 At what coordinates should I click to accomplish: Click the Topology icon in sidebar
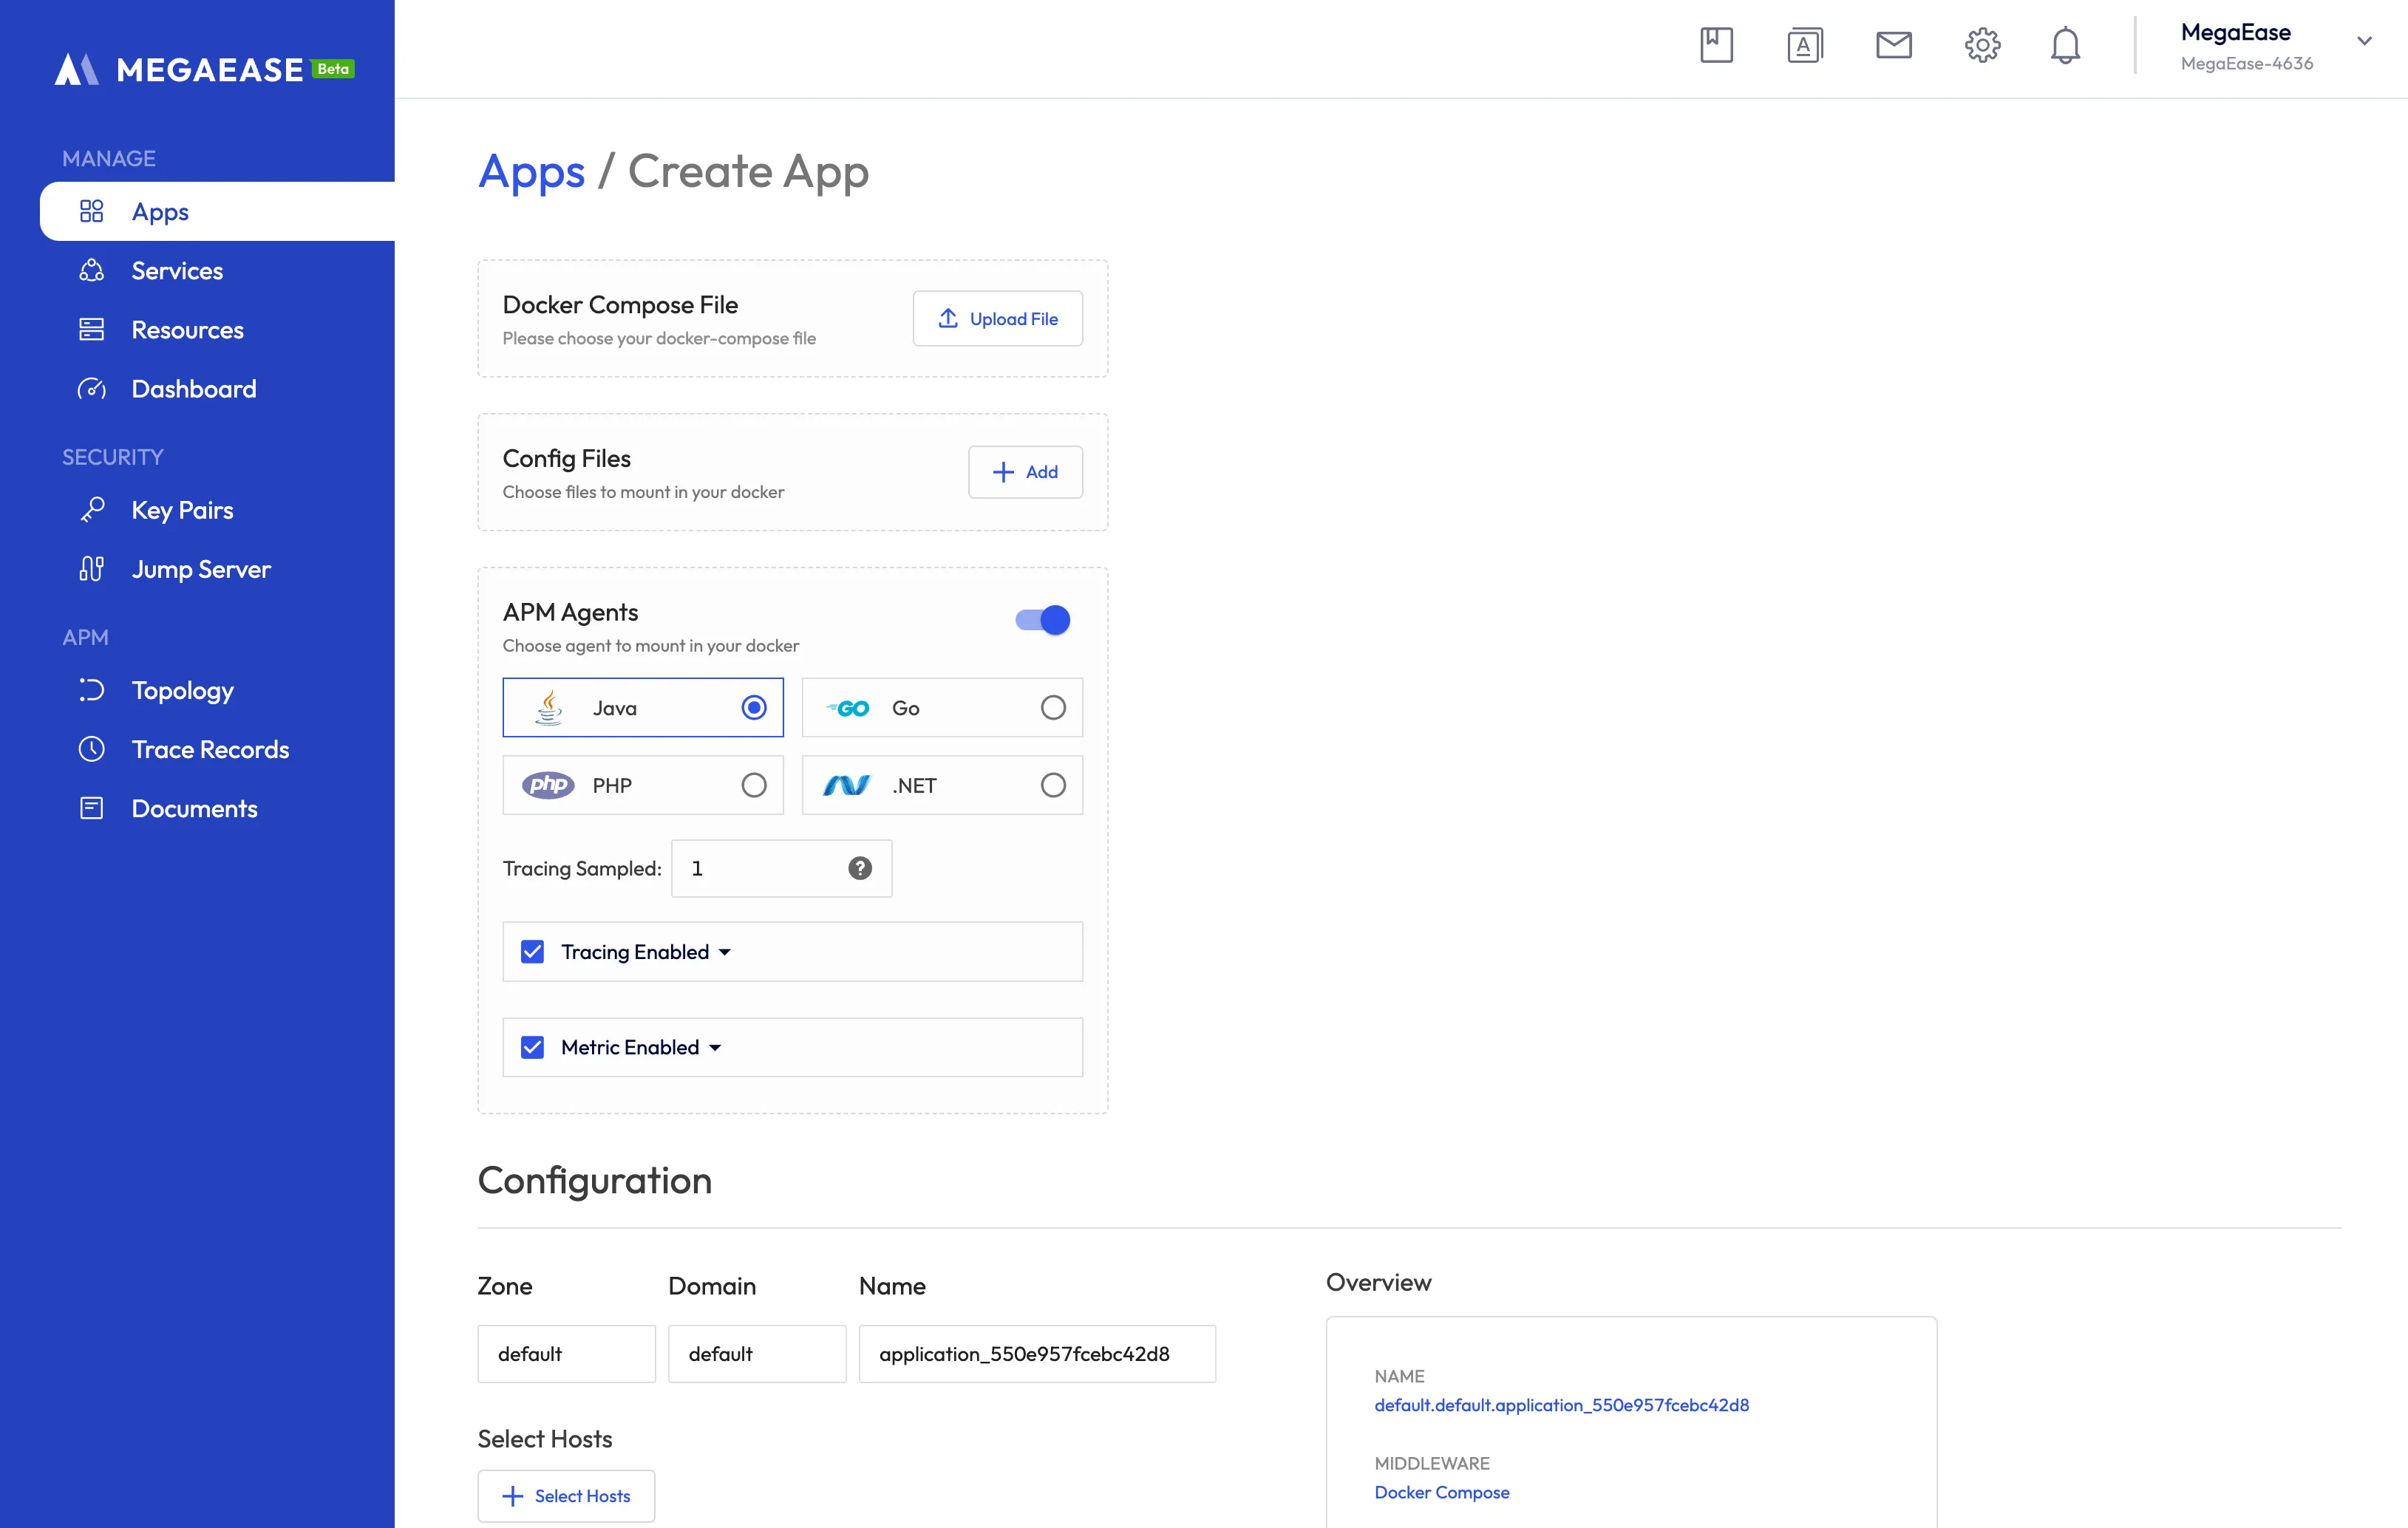91,690
